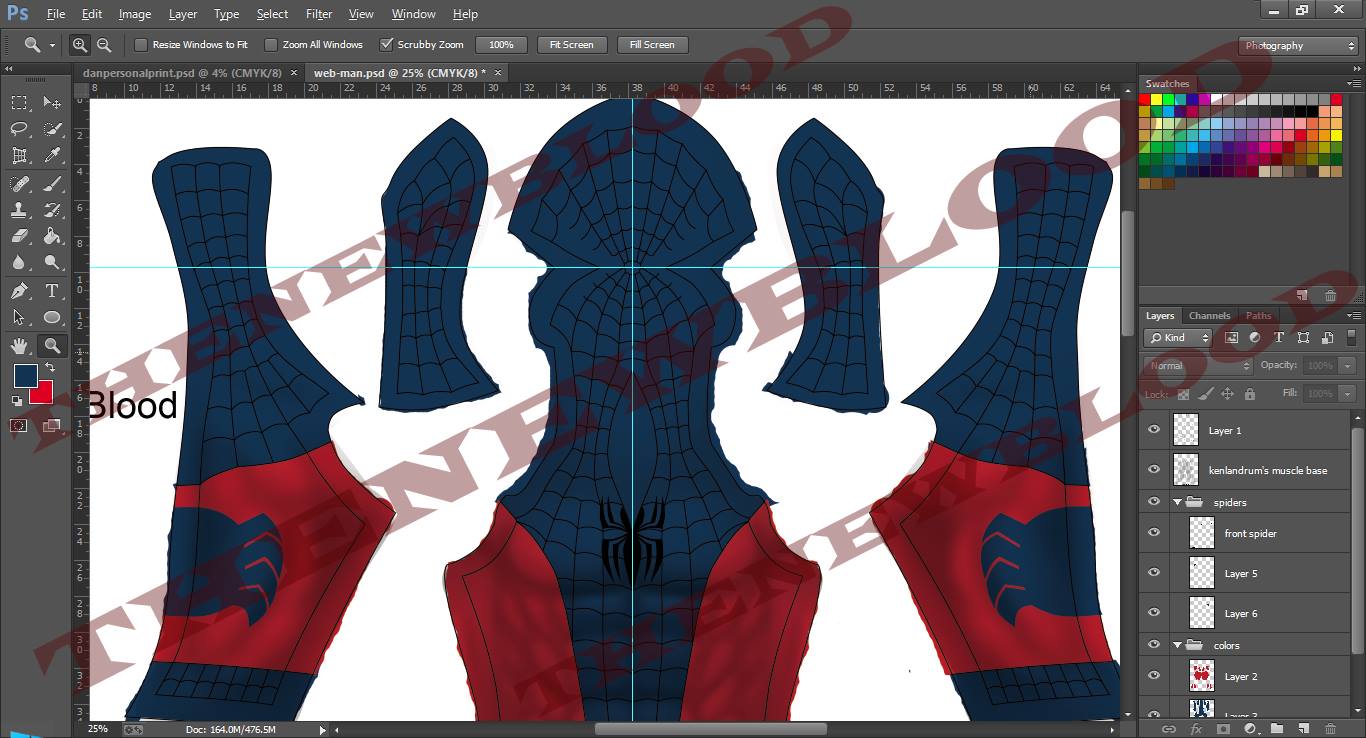Hide the front spider layer
The height and width of the screenshot is (738, 1366).
pos(1154,533)
